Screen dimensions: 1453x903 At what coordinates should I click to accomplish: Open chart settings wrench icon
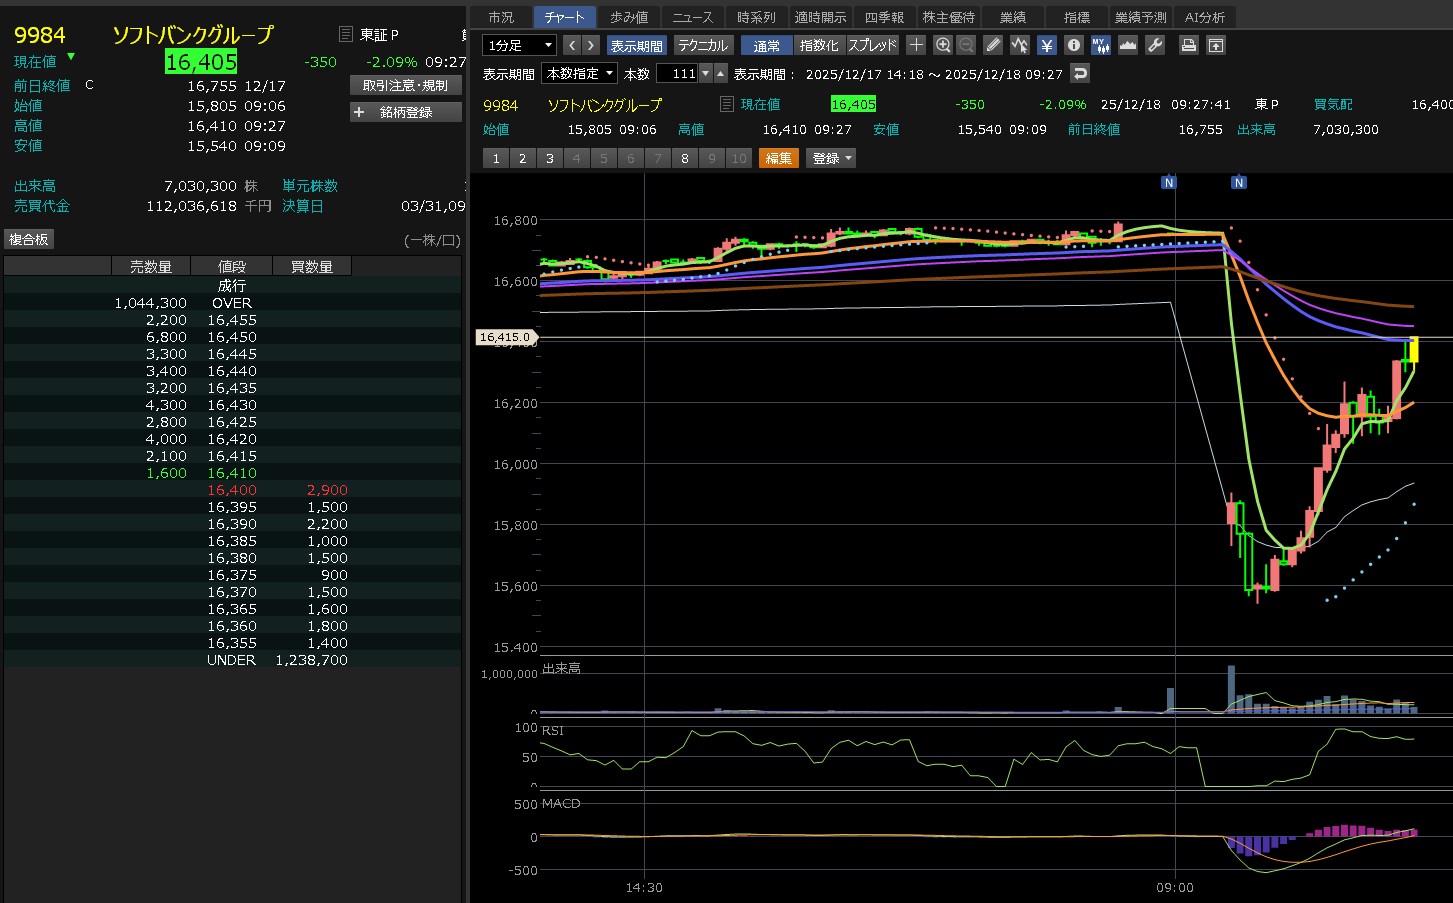[1154, 45]
